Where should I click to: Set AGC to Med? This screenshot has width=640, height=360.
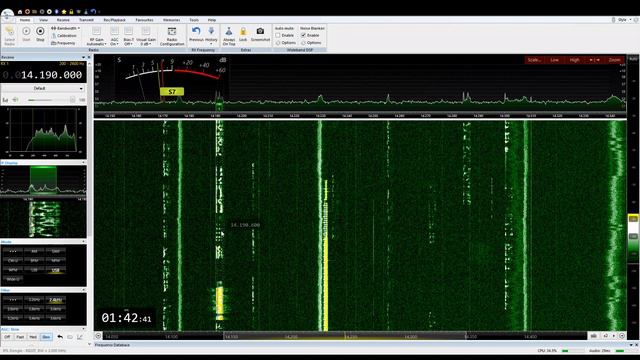pyautogui.click(x=33, y=337)
